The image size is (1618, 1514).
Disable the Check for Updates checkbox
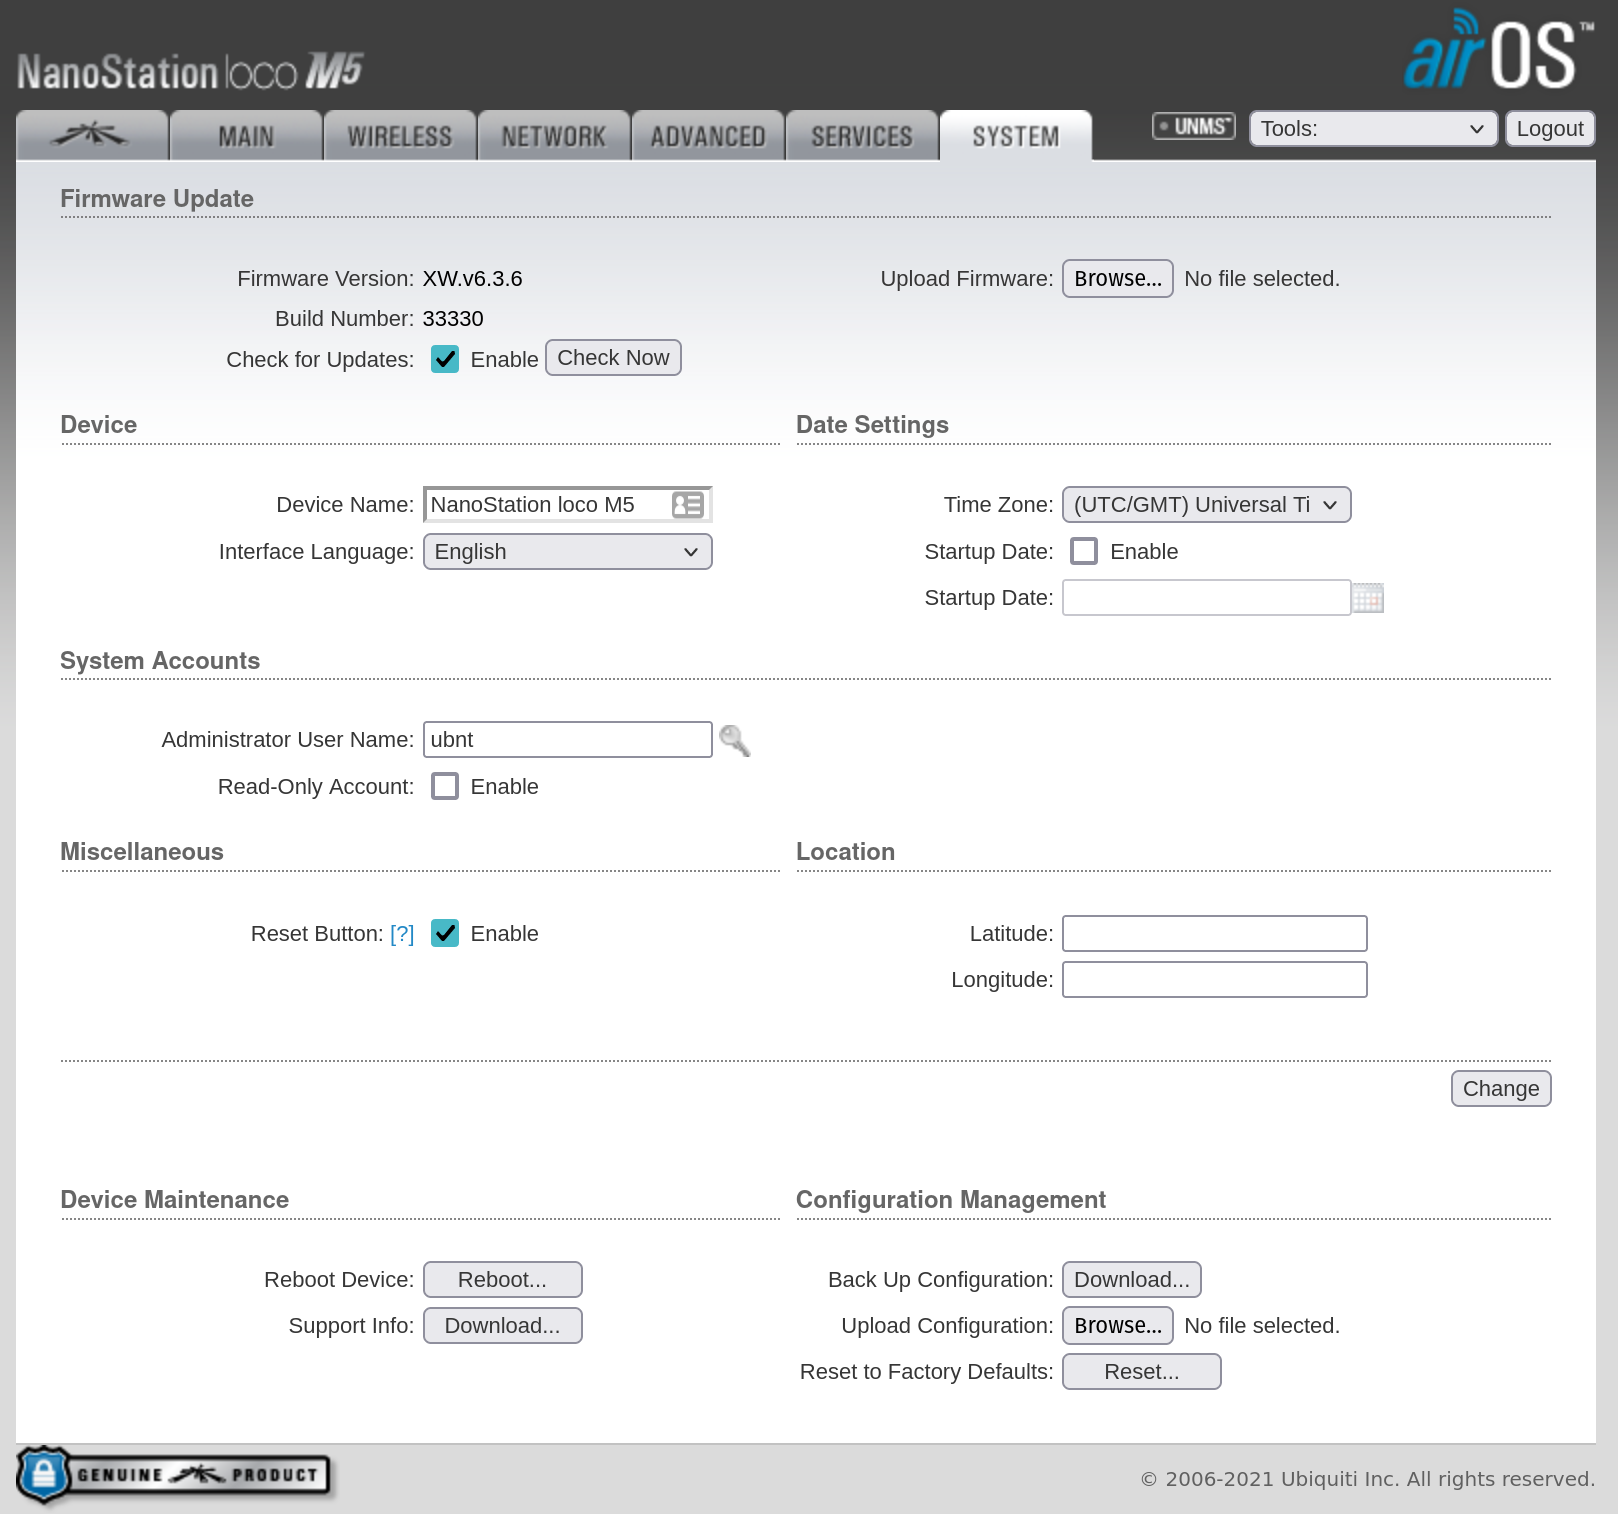pyautogui.click(x=445, y=359)
